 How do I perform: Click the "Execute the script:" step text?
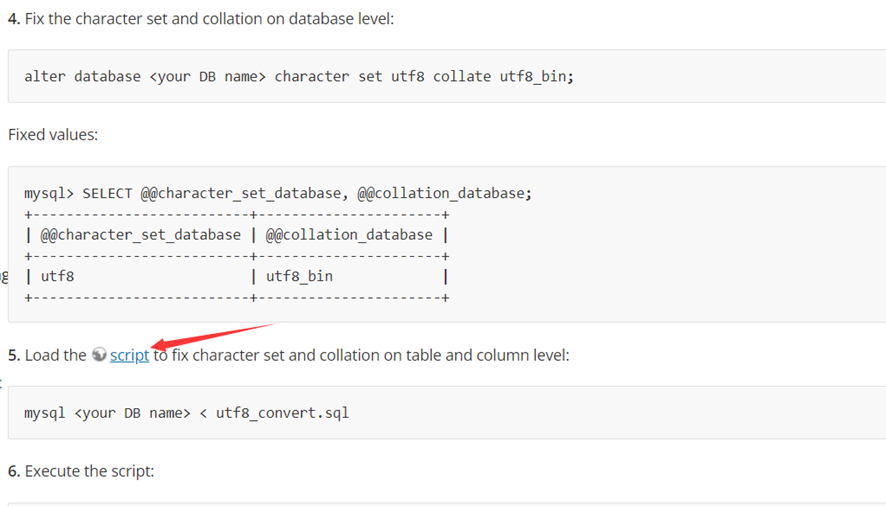(x=89, y=470)
